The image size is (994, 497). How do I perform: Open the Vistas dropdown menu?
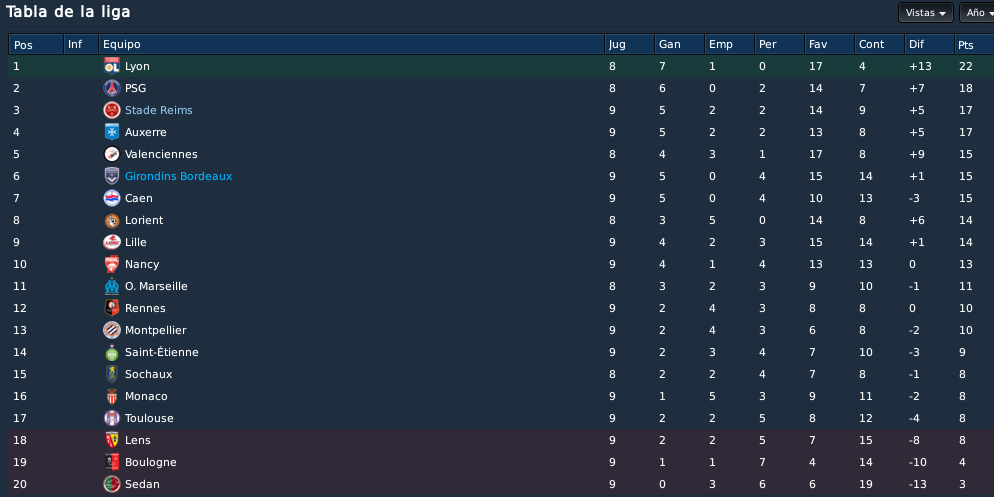pos(925,13)
